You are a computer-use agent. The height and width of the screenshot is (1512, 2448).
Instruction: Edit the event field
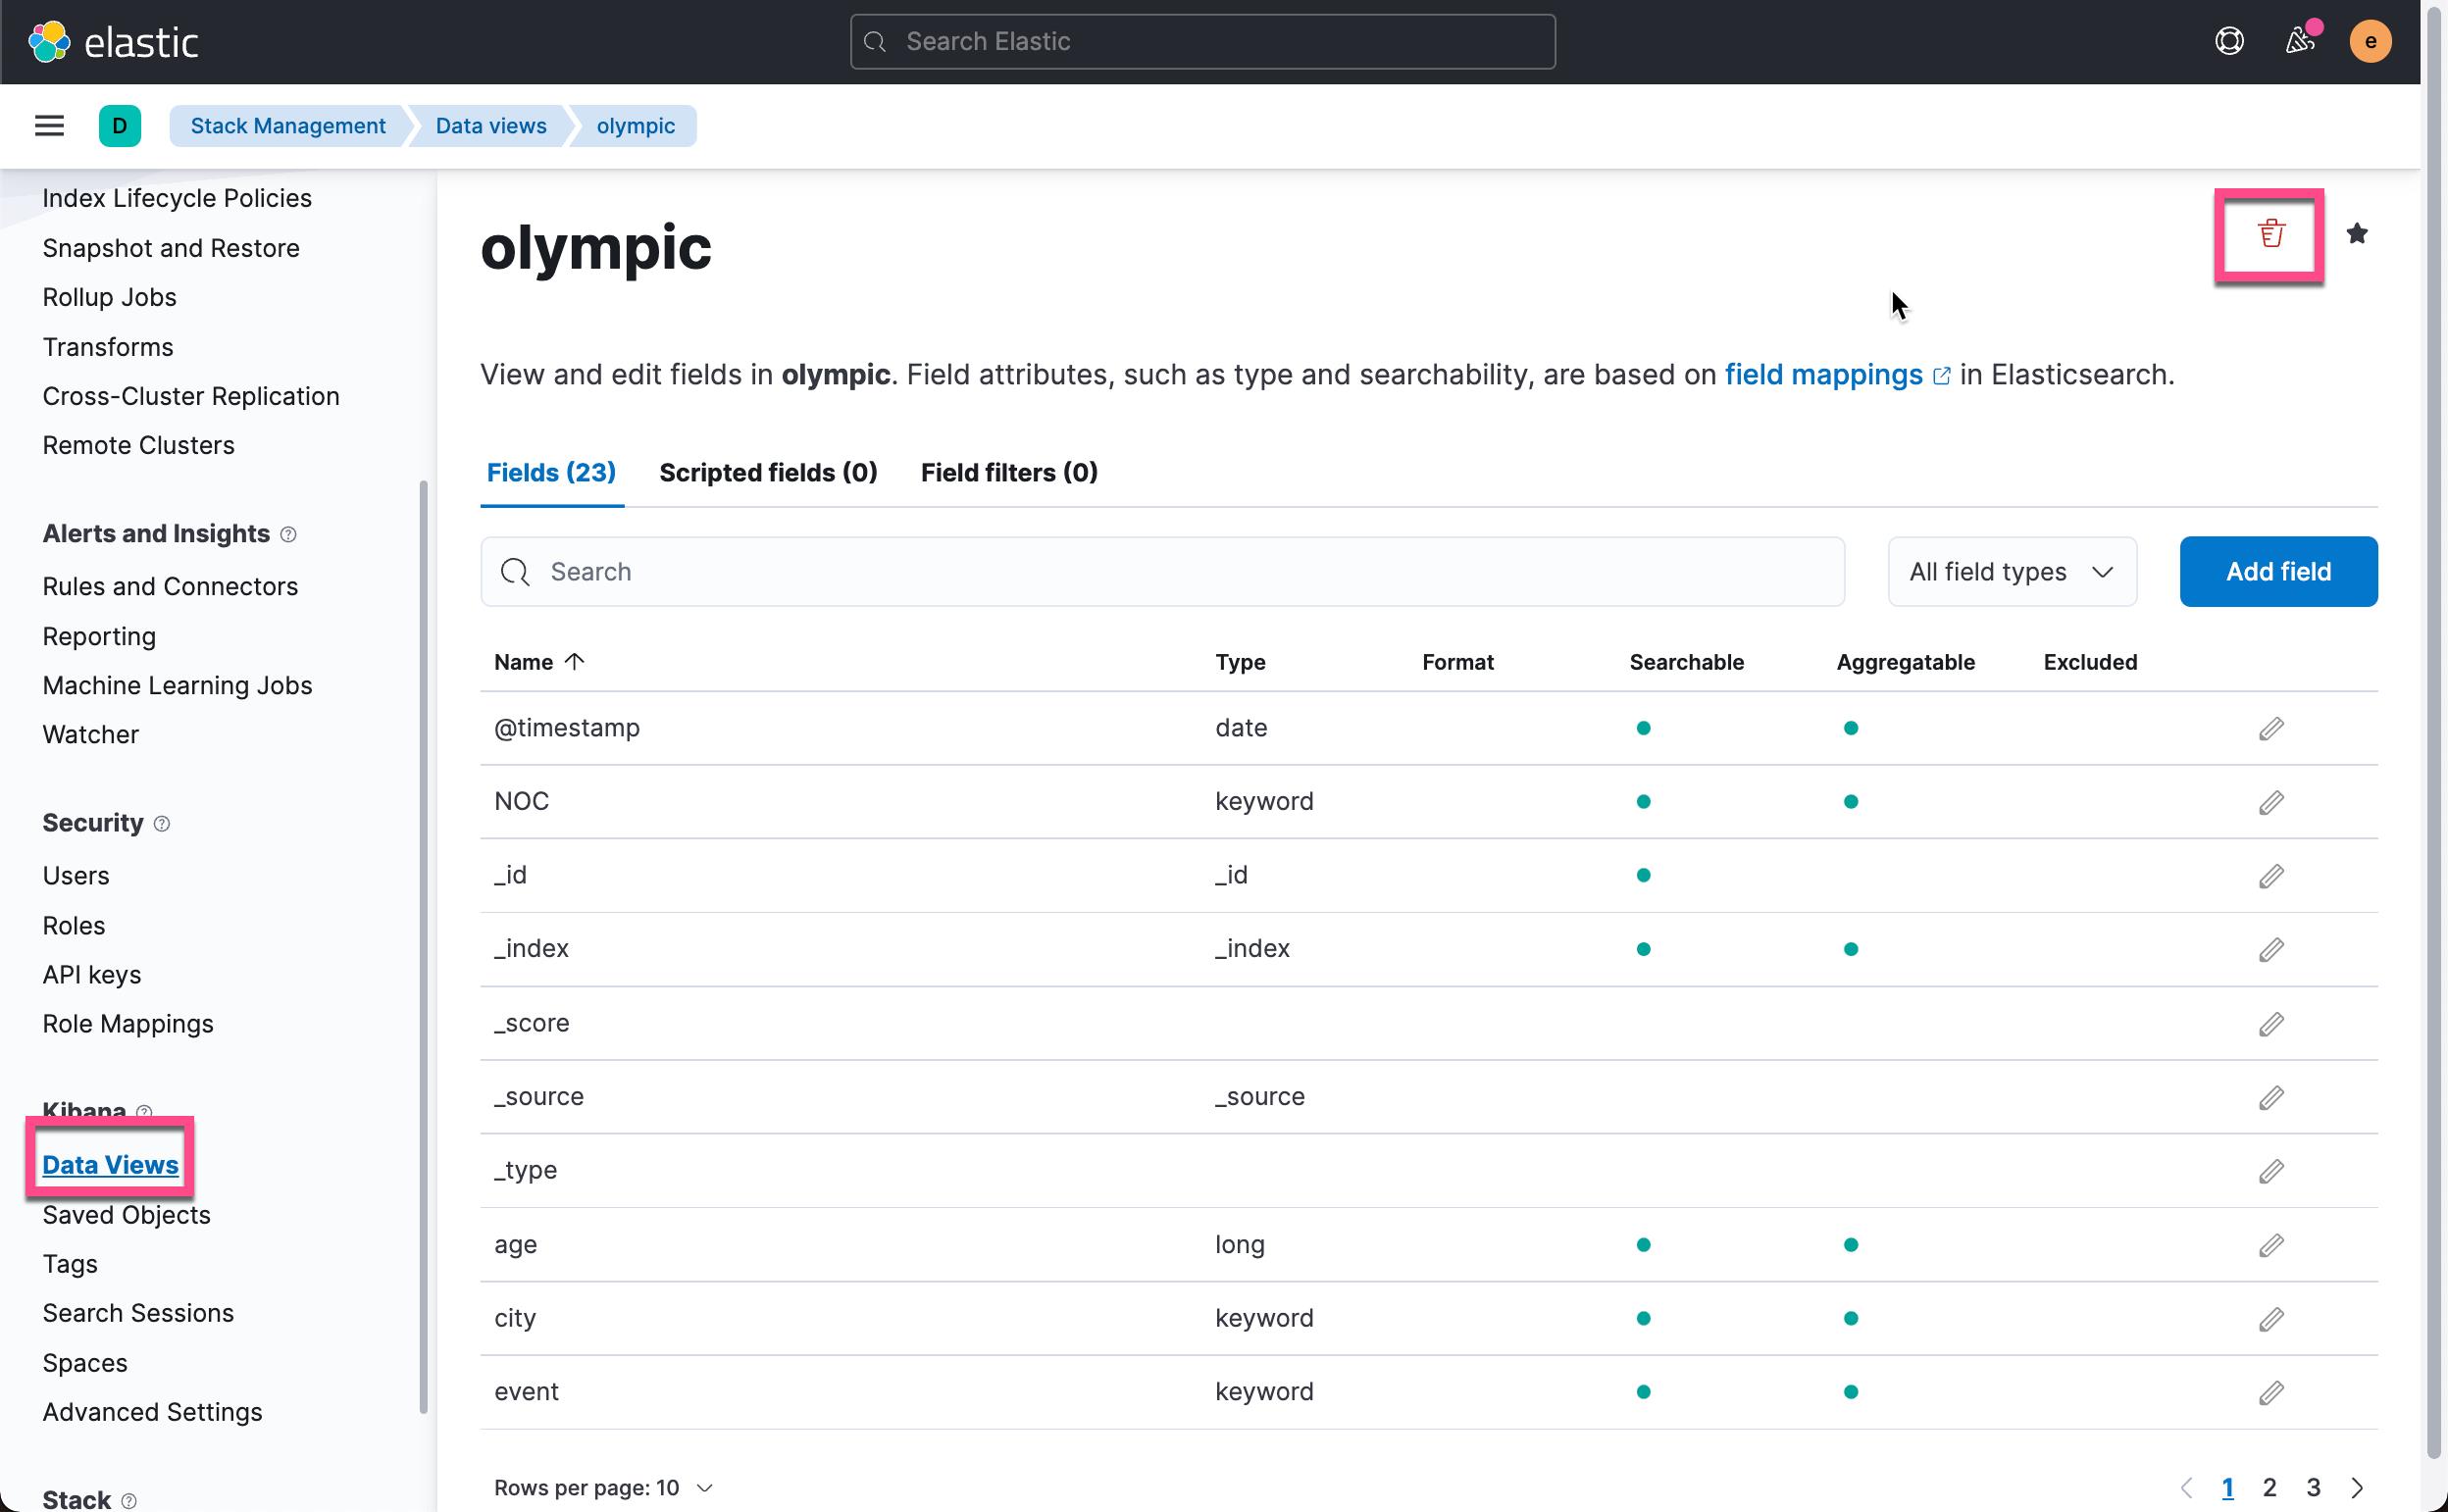[x=2270, y=1393]
